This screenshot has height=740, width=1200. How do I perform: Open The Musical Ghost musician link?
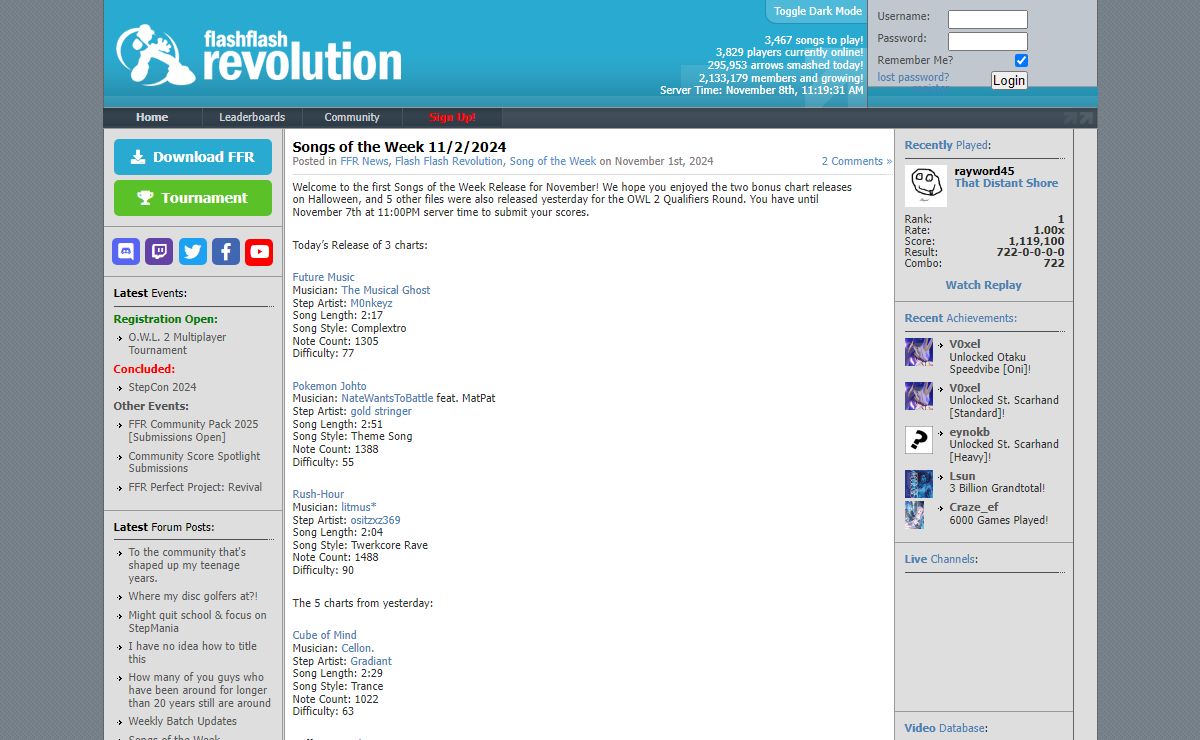(386, 290)
